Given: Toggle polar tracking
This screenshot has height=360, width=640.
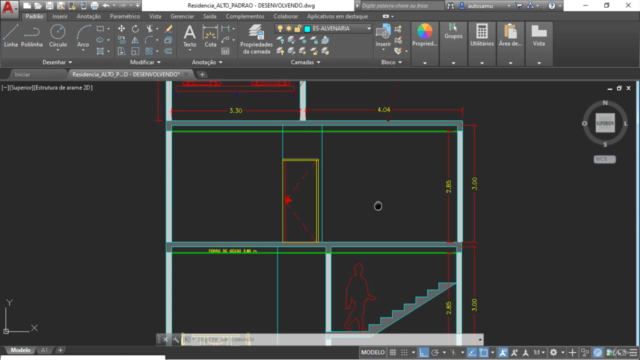Looking at the screenshot, I should click(x=435, y=352).
